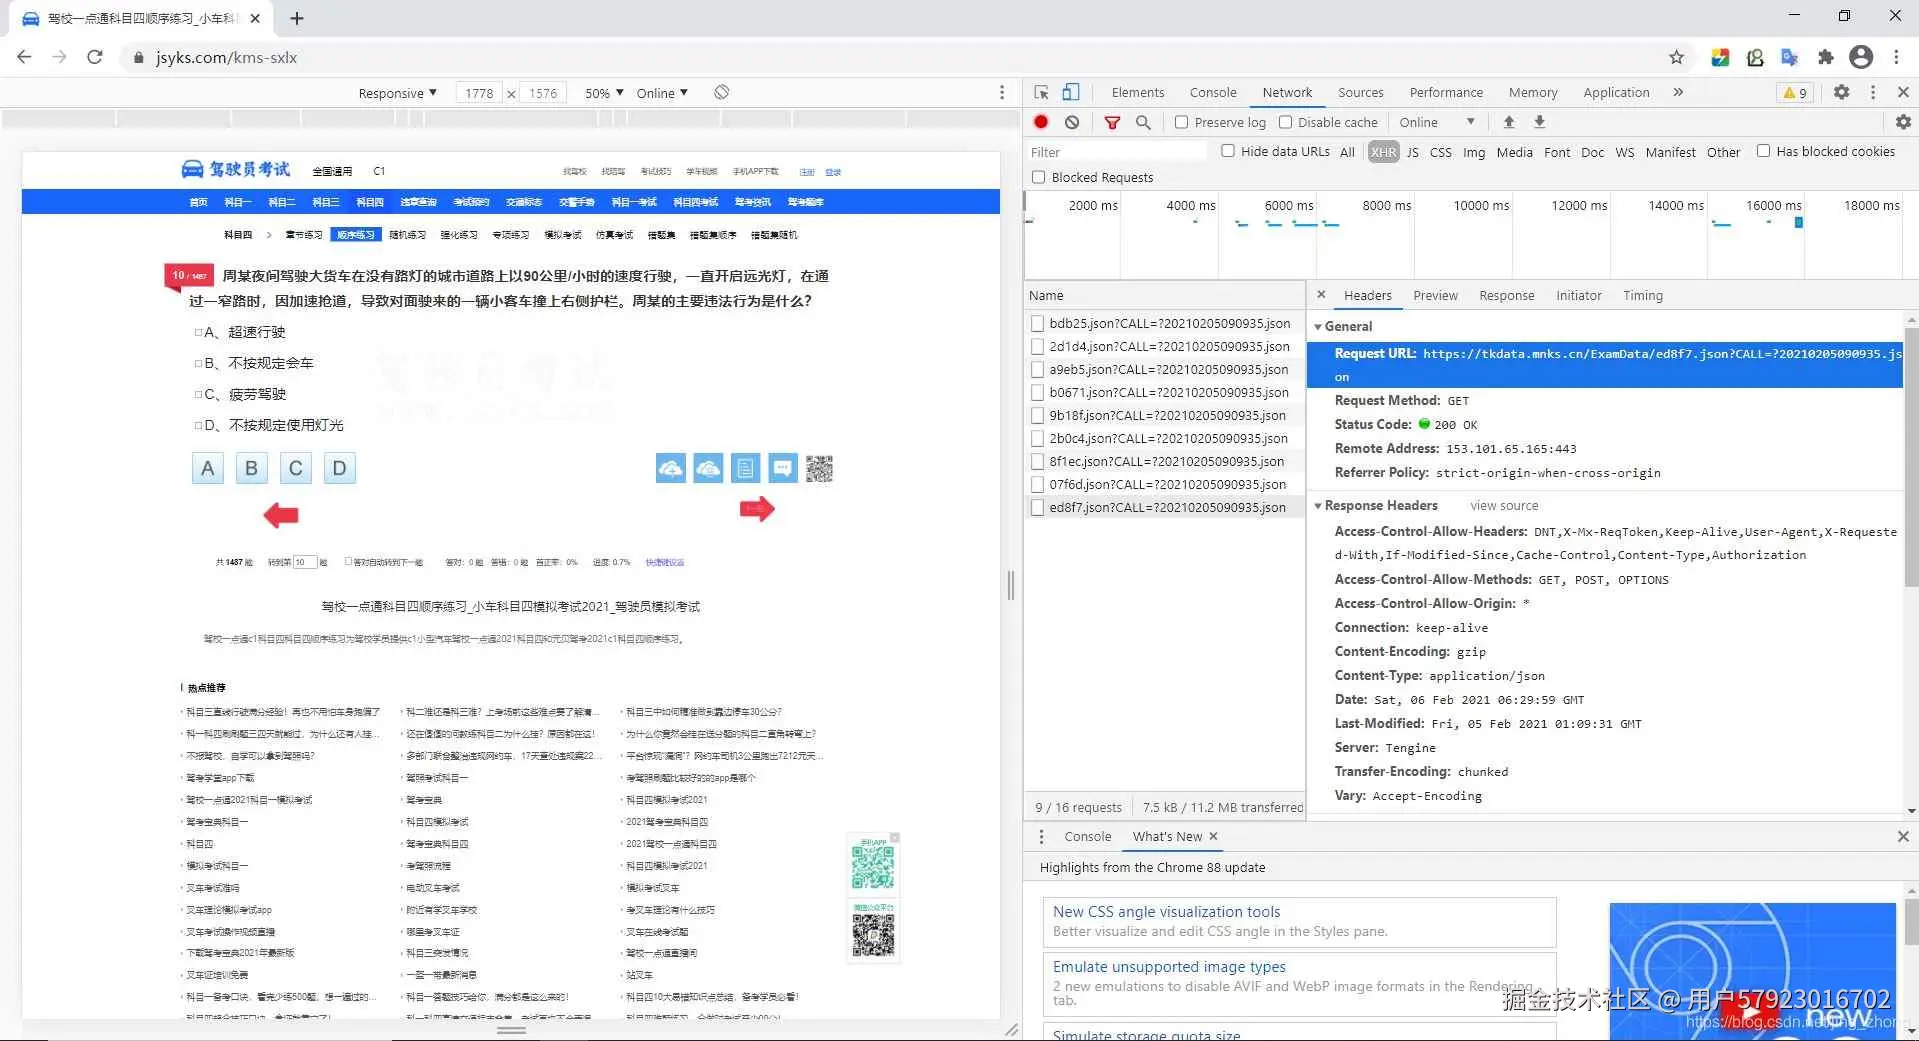Clear the network log
The image size is (1919, 1041).
[1072, 122]
